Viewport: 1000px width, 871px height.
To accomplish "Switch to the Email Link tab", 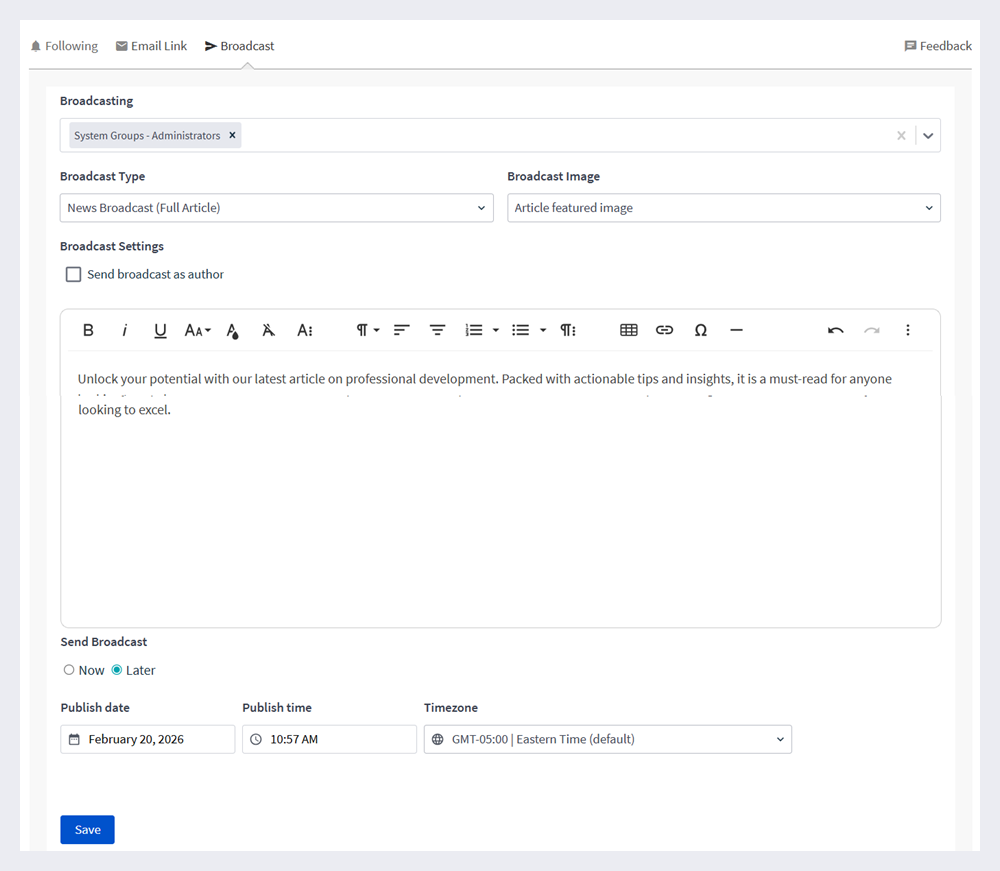I will click(151, 46).
